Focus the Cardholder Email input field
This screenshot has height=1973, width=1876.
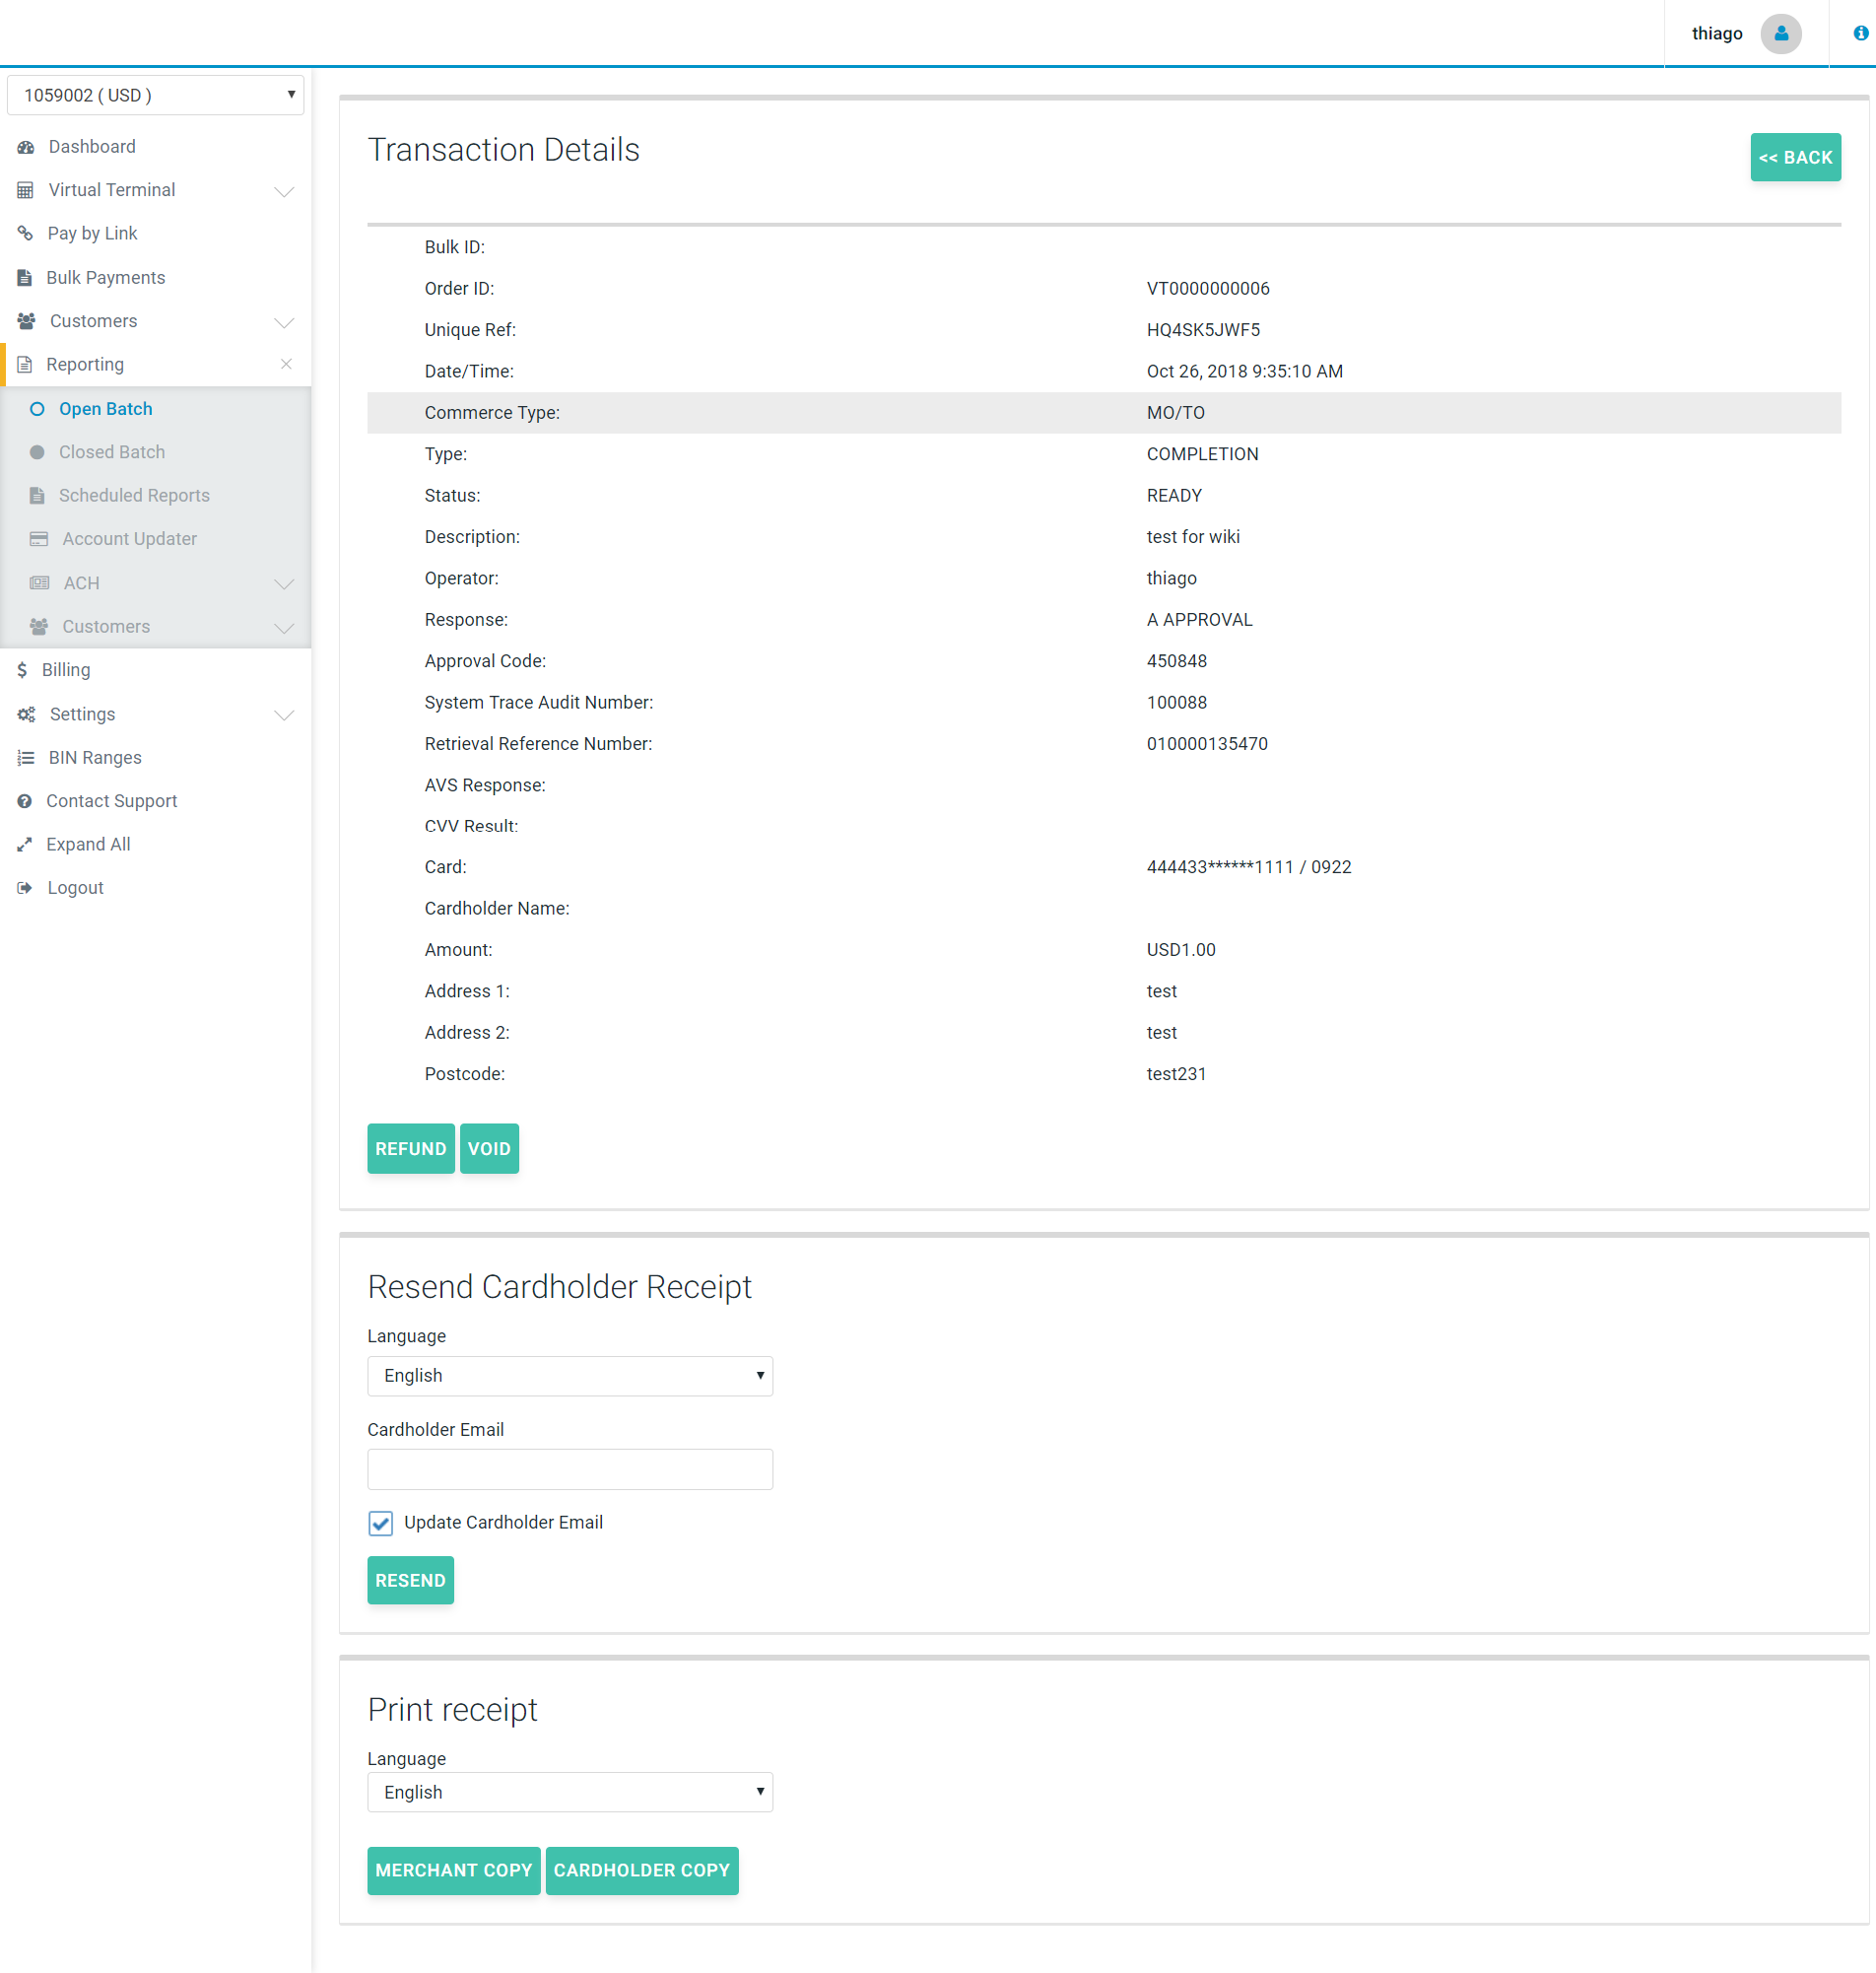coord(569,1469)
